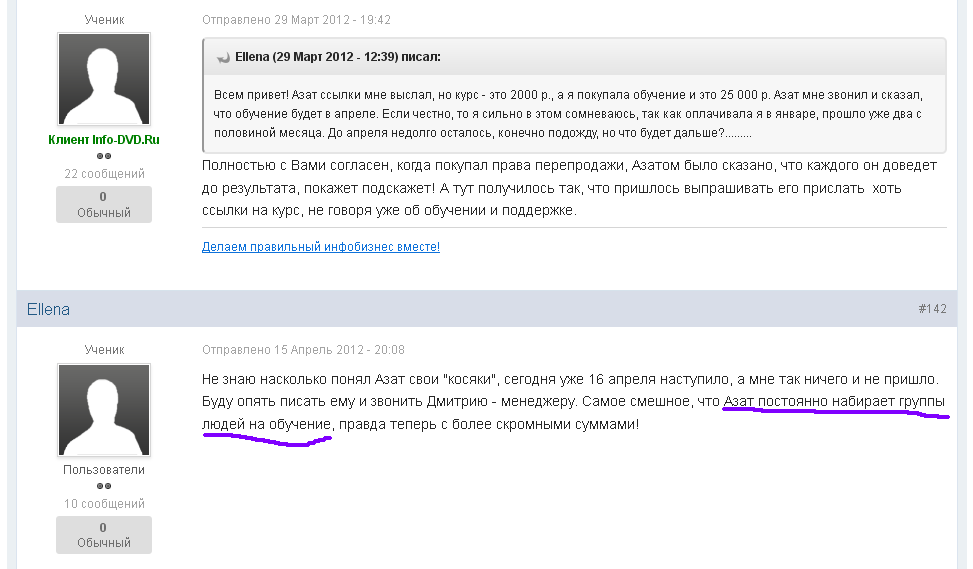The image size is (973, 569).
Task: Click reputation box of Клиент Info-DVD.Ru user
Action: (x=104, y=204)
